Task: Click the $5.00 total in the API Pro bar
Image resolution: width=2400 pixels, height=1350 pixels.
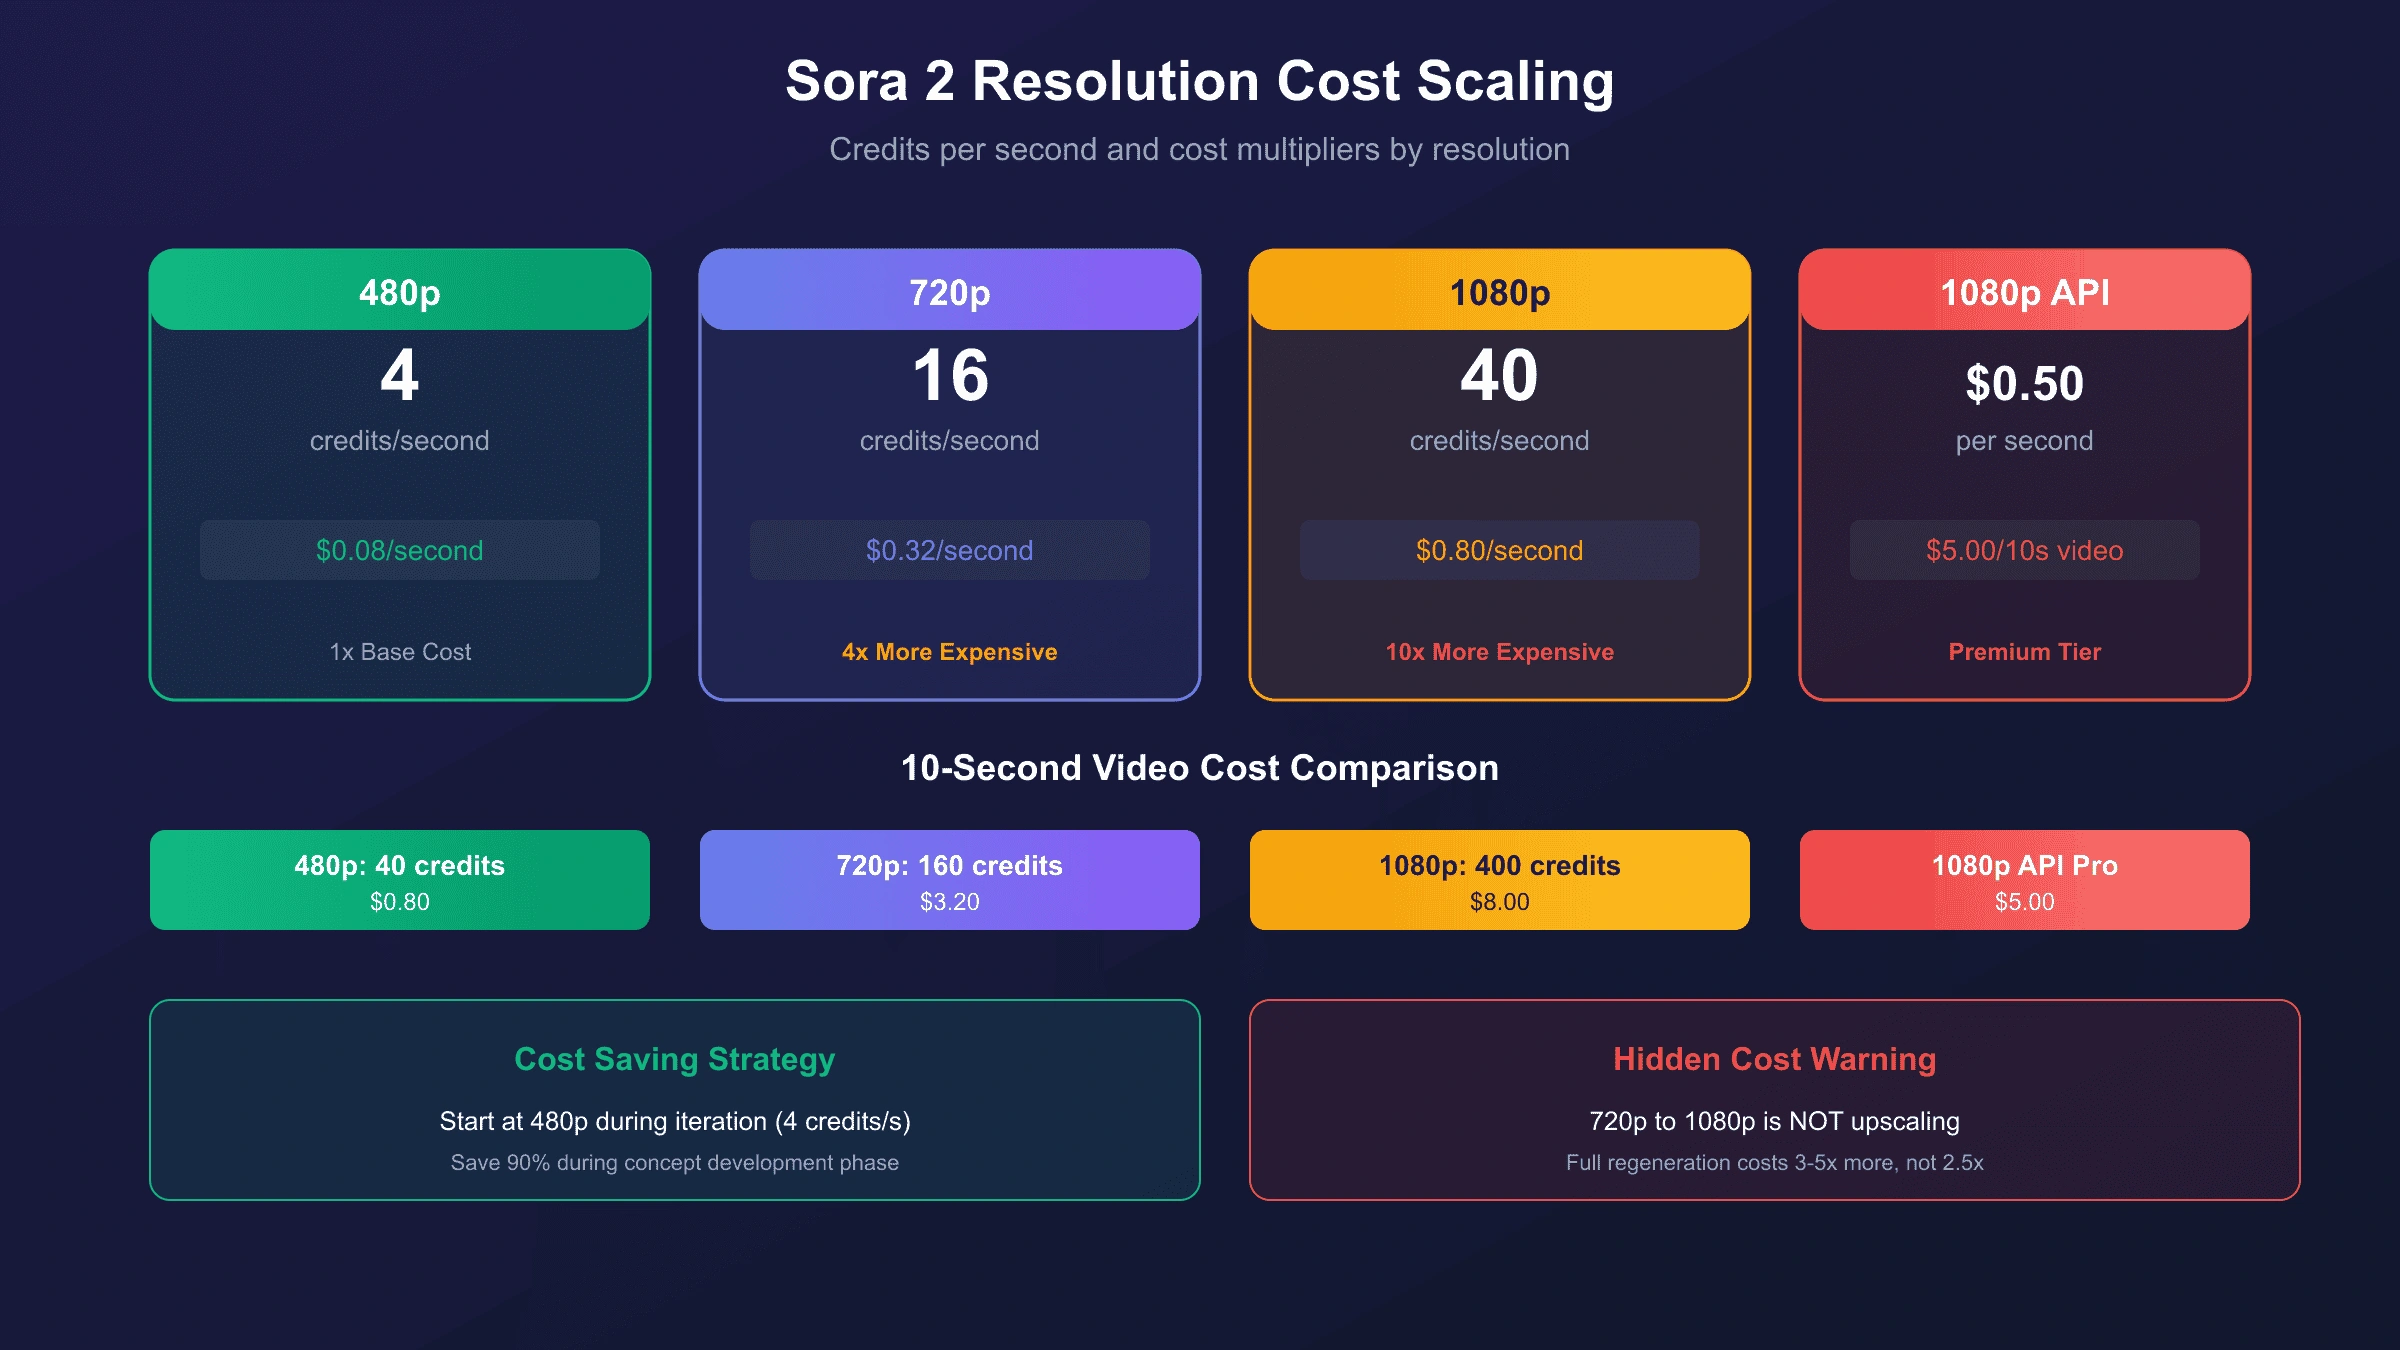Action: coord(2025,902)
